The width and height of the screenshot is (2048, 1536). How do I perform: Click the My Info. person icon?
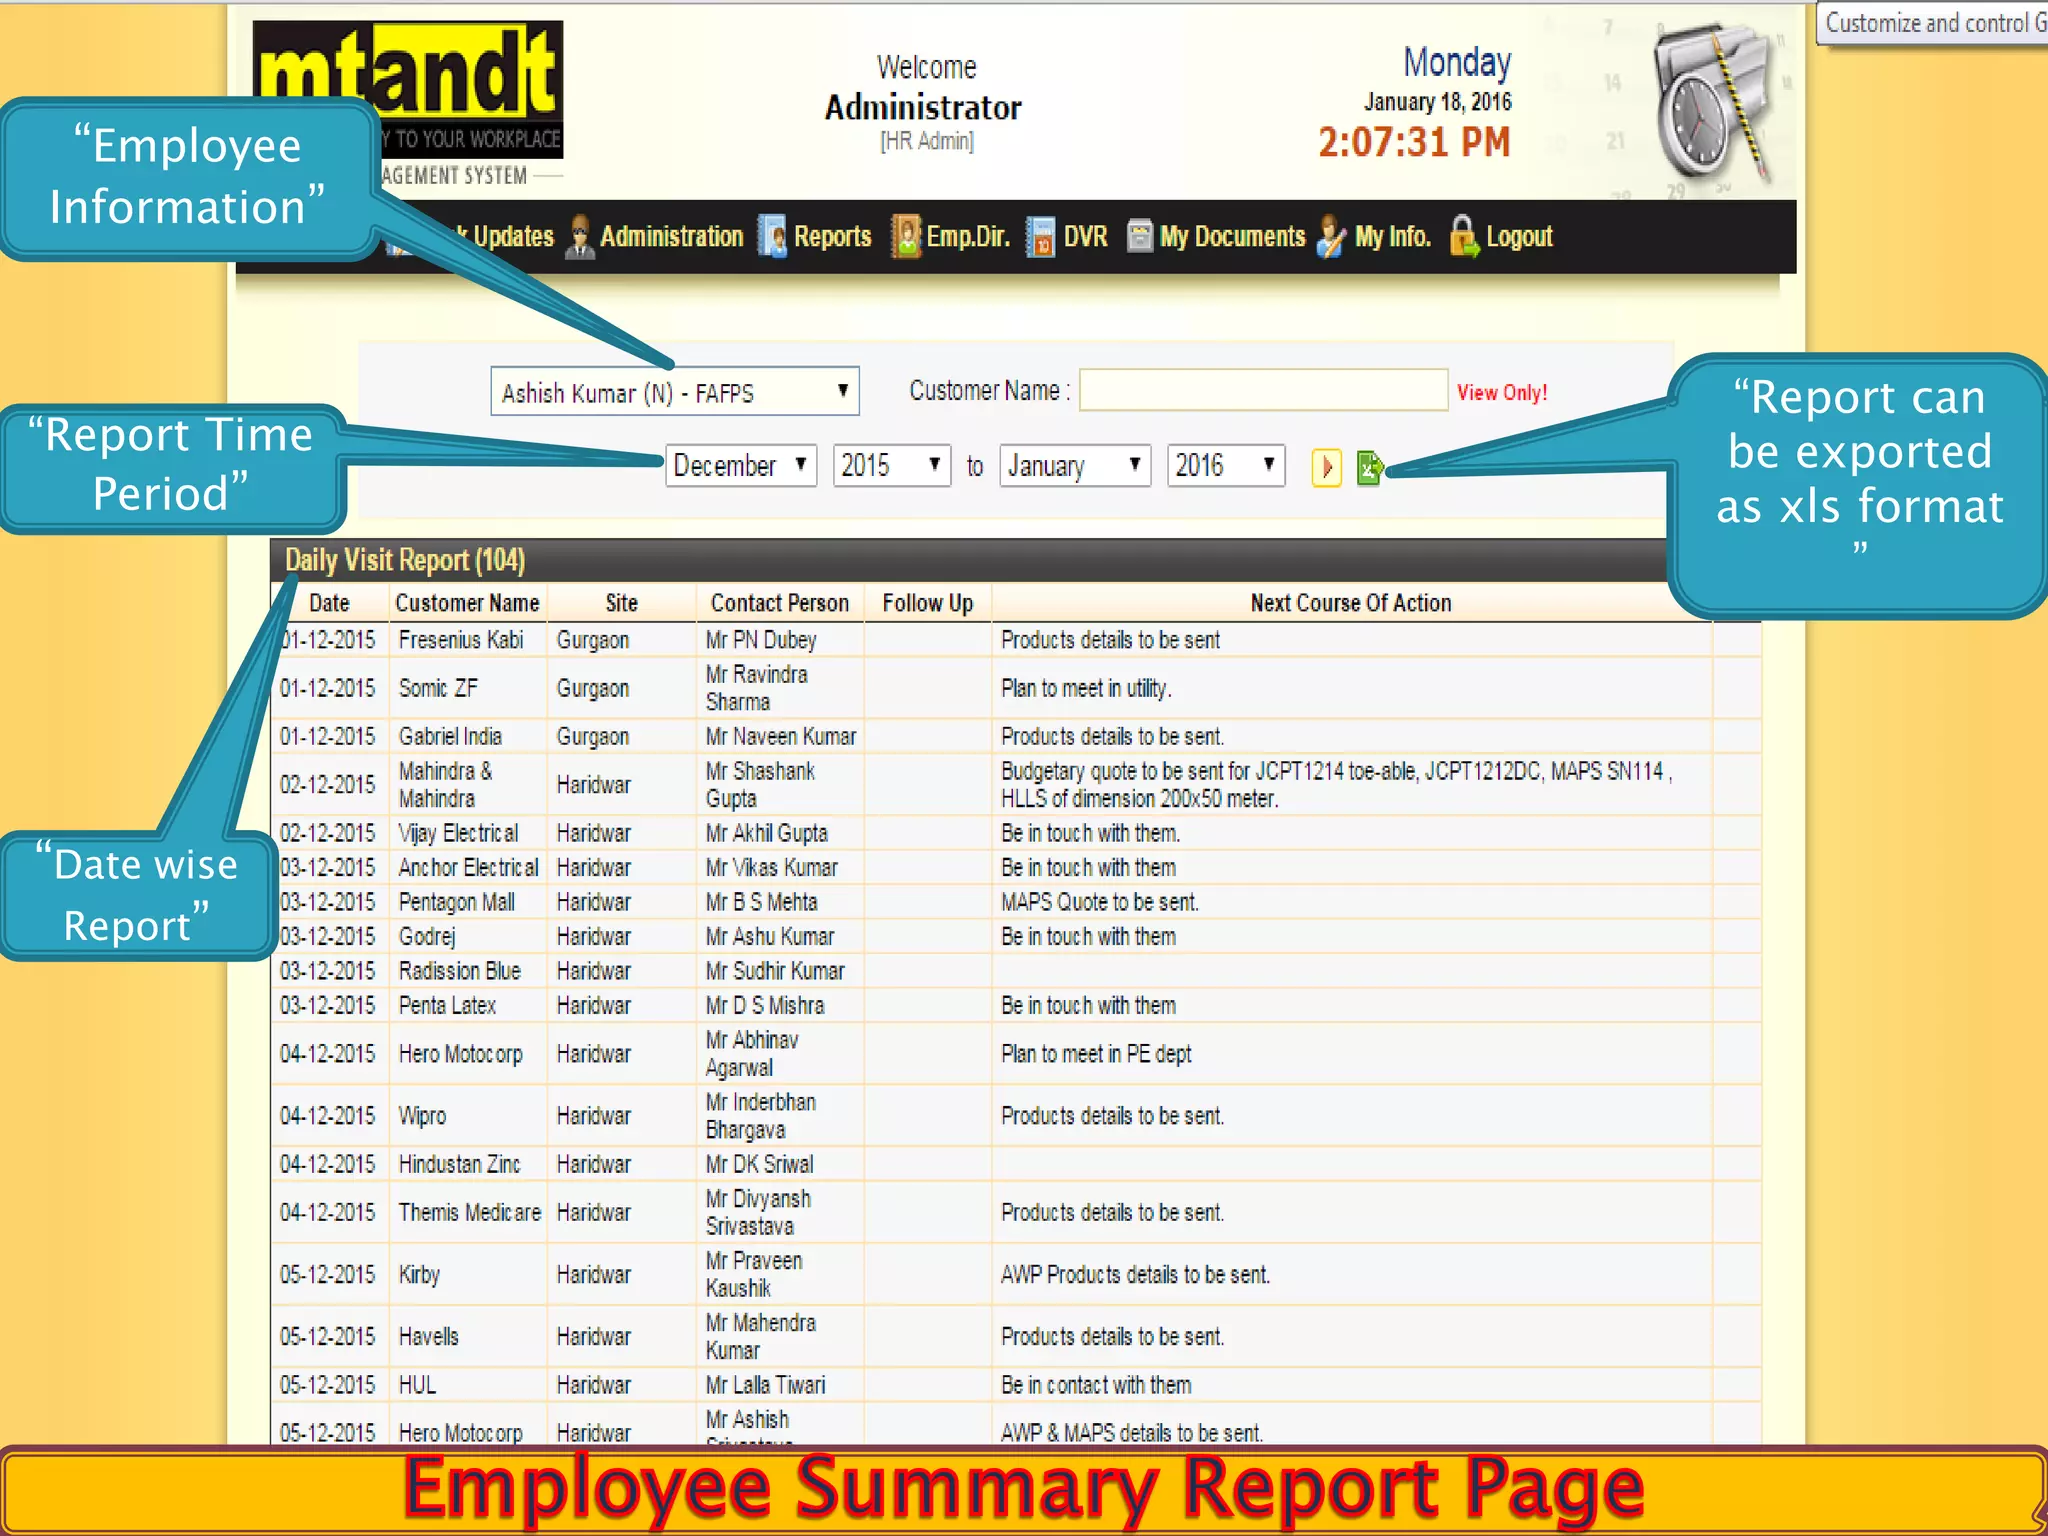(x=1331, y=237)
